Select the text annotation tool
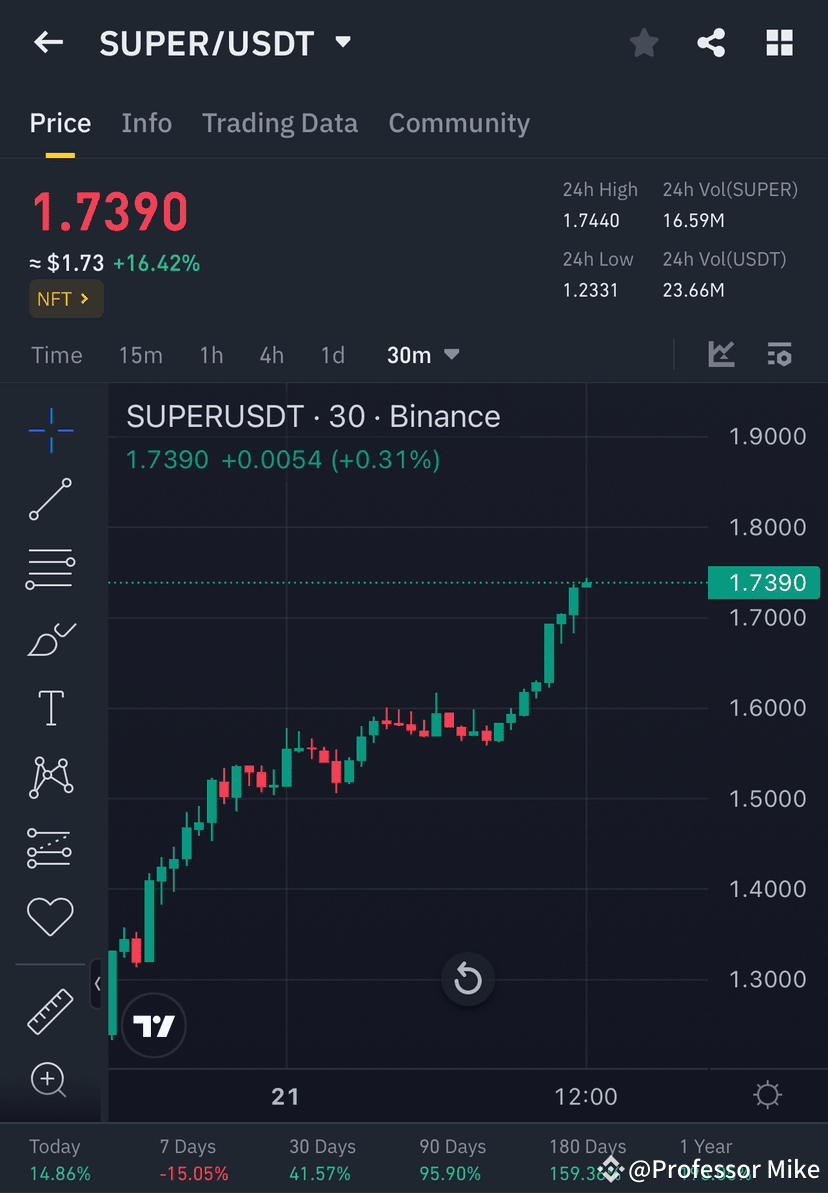 click(x=50, y=707)
